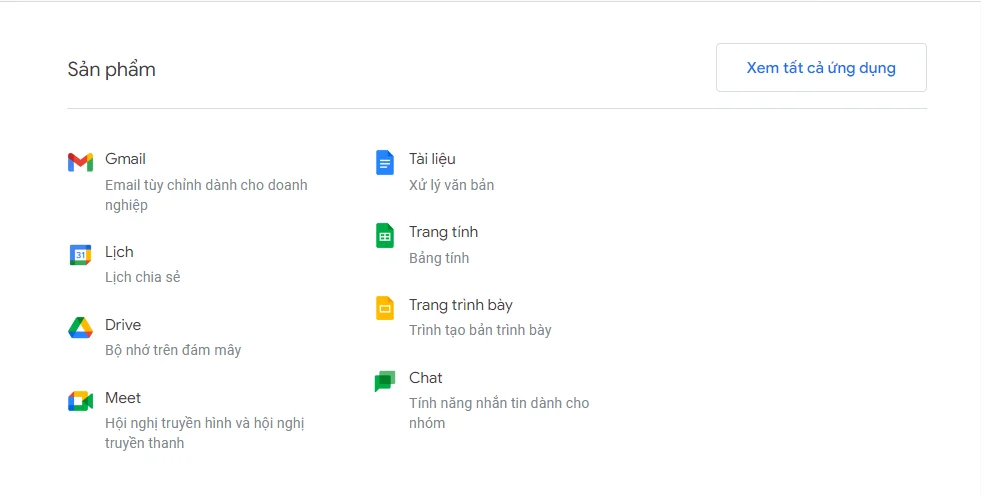Screen dimensions: 981x497
Task: Click the "Bảng tính" description text
Action: click(439, 258)
